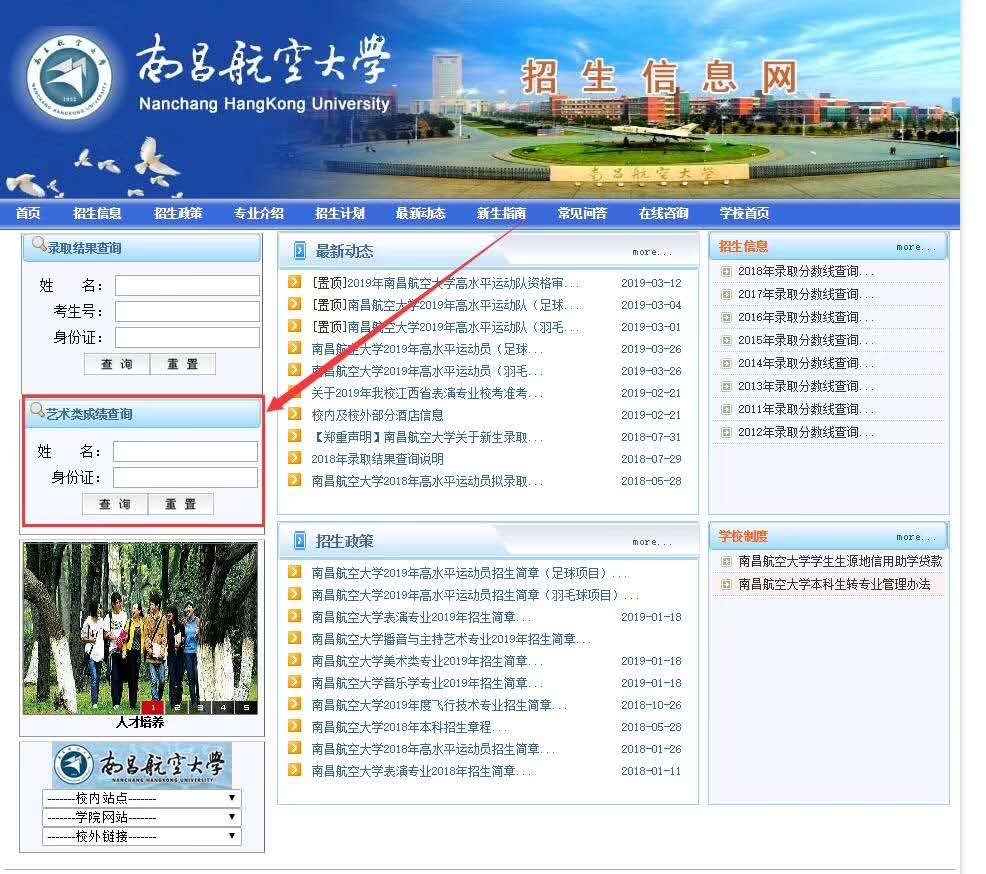Click 重置 button in 录取结果查询 form

pos(183,364)
